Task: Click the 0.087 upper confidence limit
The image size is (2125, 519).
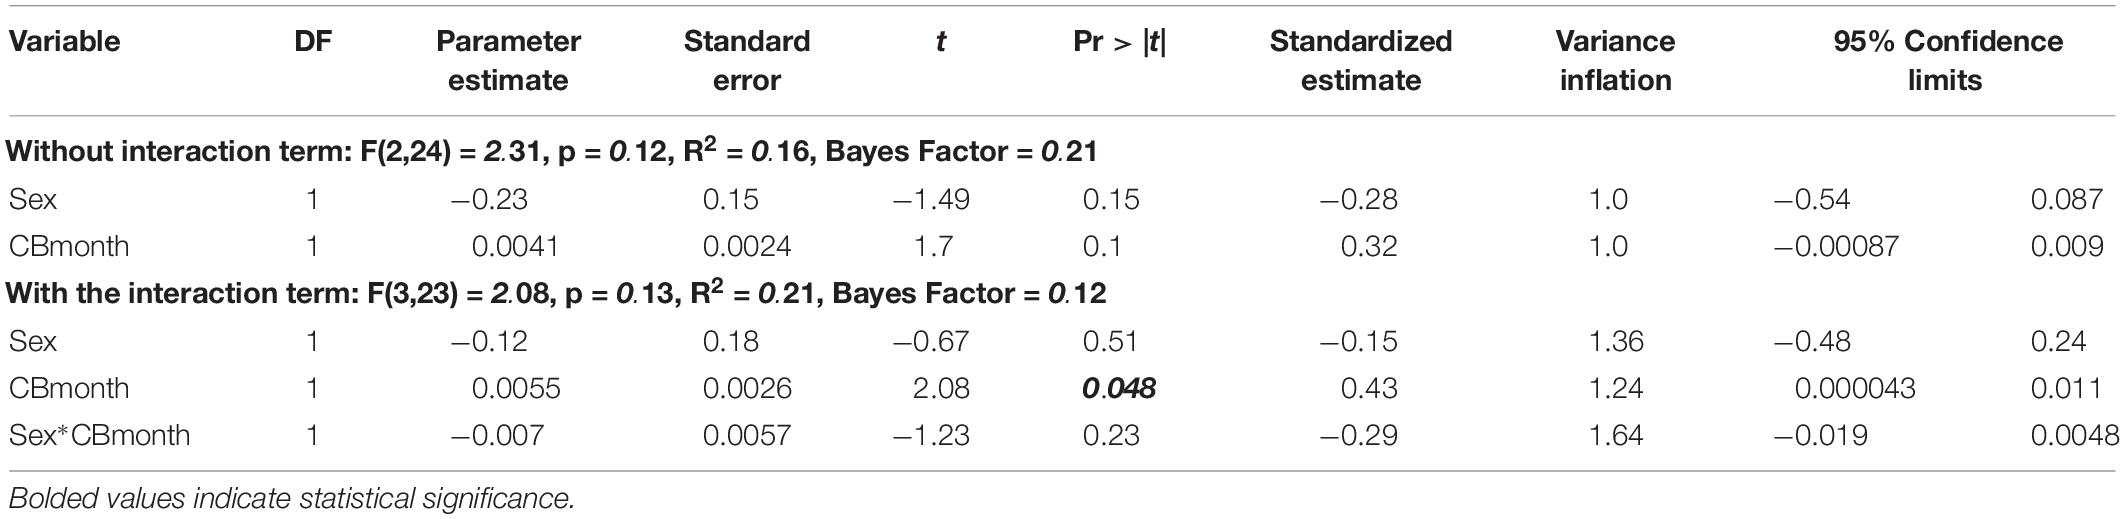Action: coord(2067,199)
